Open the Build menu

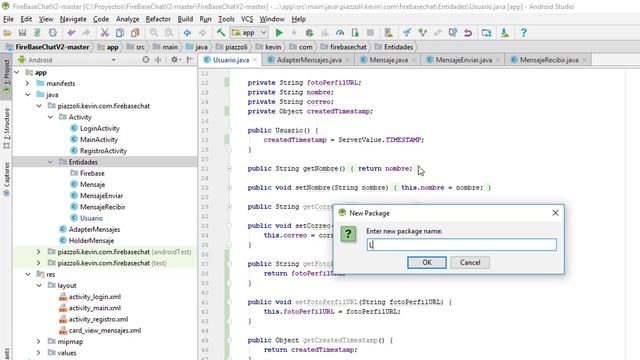[x=185, y=19]
